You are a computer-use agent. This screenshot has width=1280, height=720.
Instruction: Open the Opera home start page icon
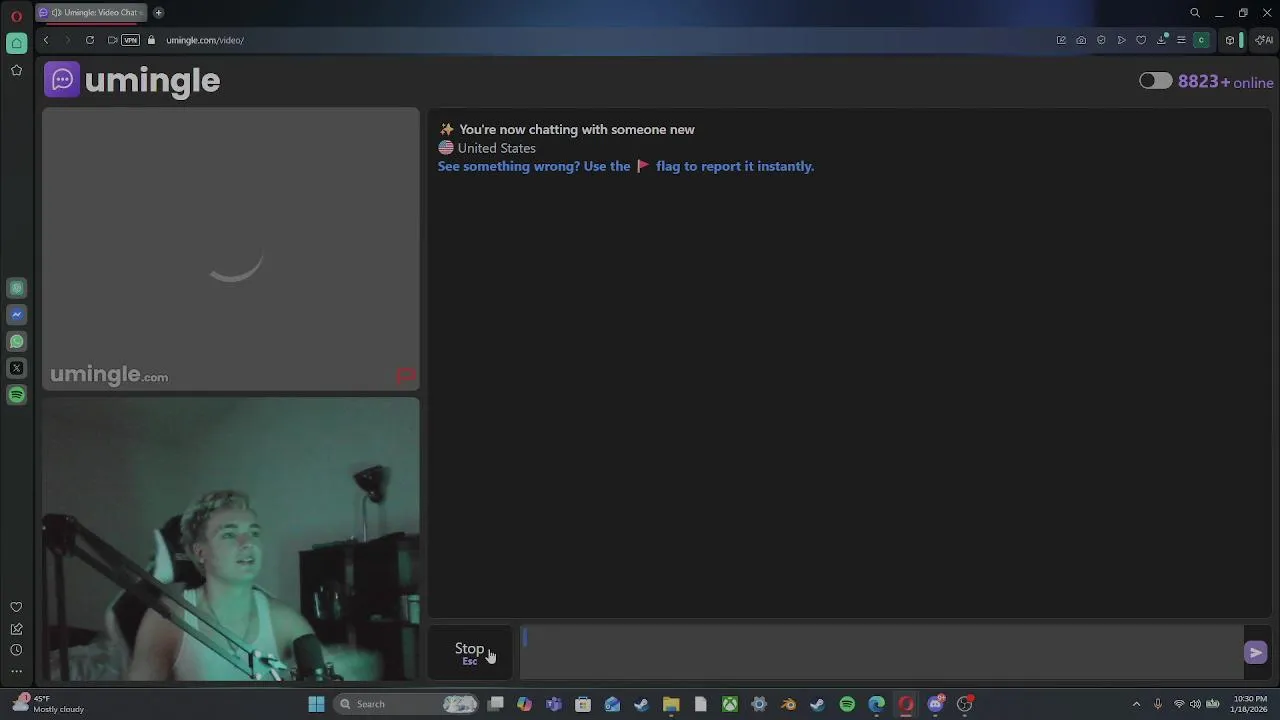(x=16, y=43)
